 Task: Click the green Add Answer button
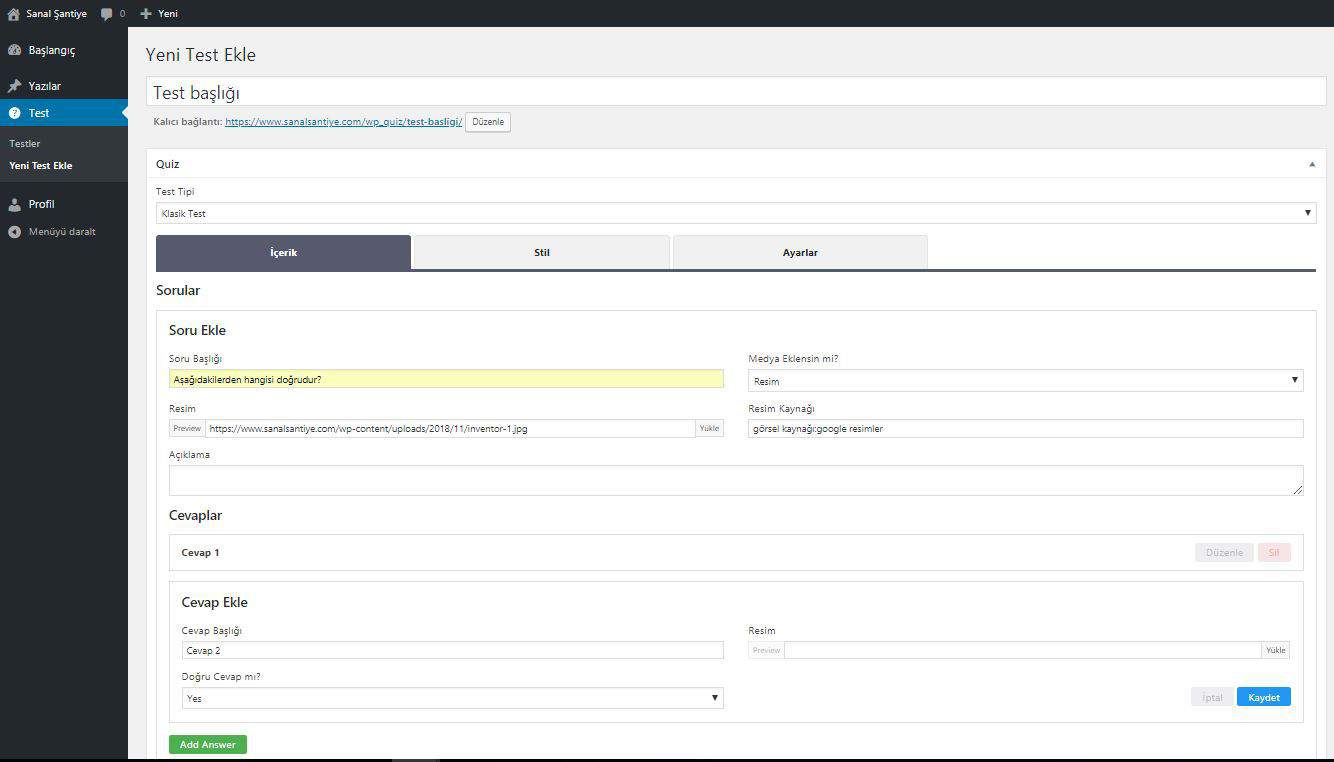pos(207,744)
